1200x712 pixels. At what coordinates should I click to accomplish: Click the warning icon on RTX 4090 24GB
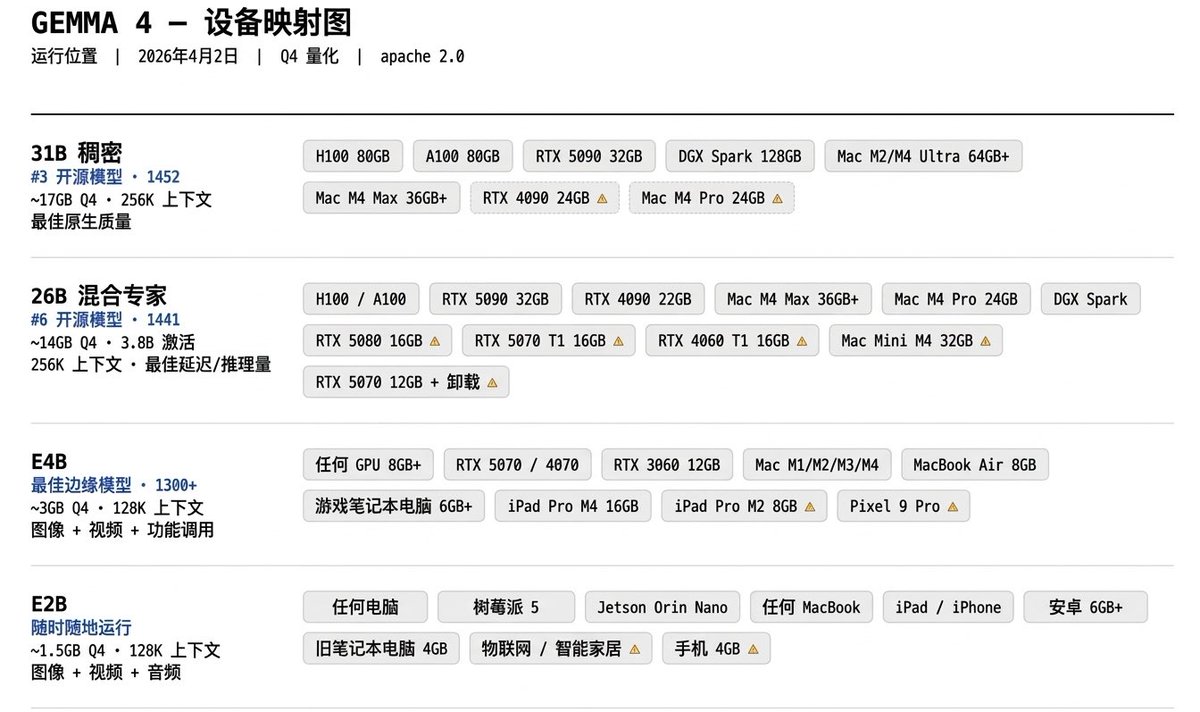click(602, 198)
